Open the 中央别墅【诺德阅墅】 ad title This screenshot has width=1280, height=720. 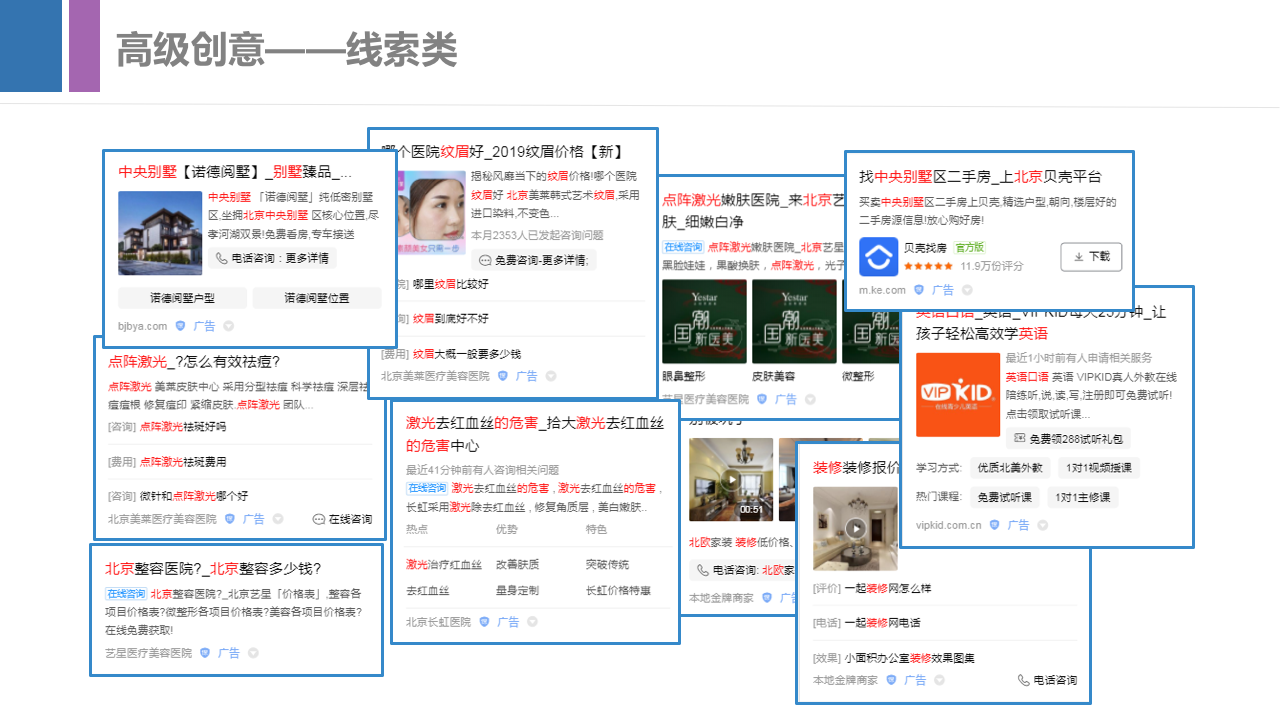point(235,171)
